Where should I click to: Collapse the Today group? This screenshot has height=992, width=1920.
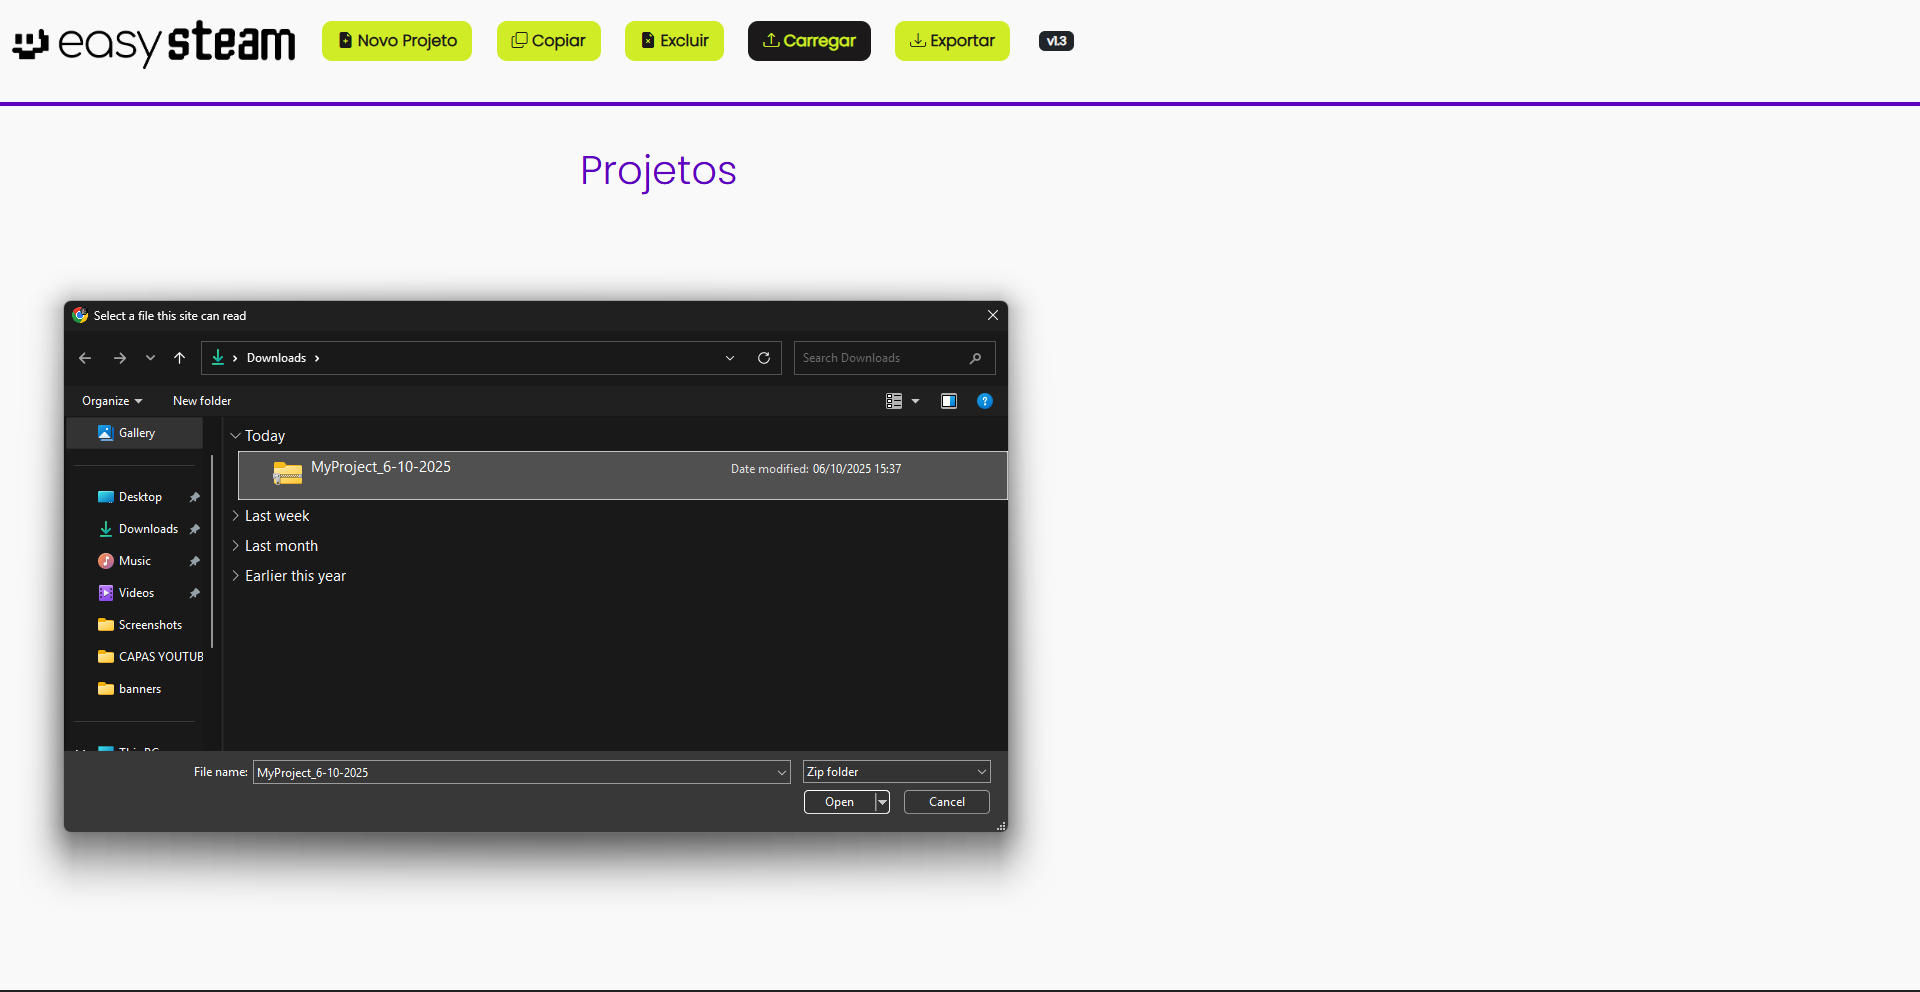click(x=236, y=436)
